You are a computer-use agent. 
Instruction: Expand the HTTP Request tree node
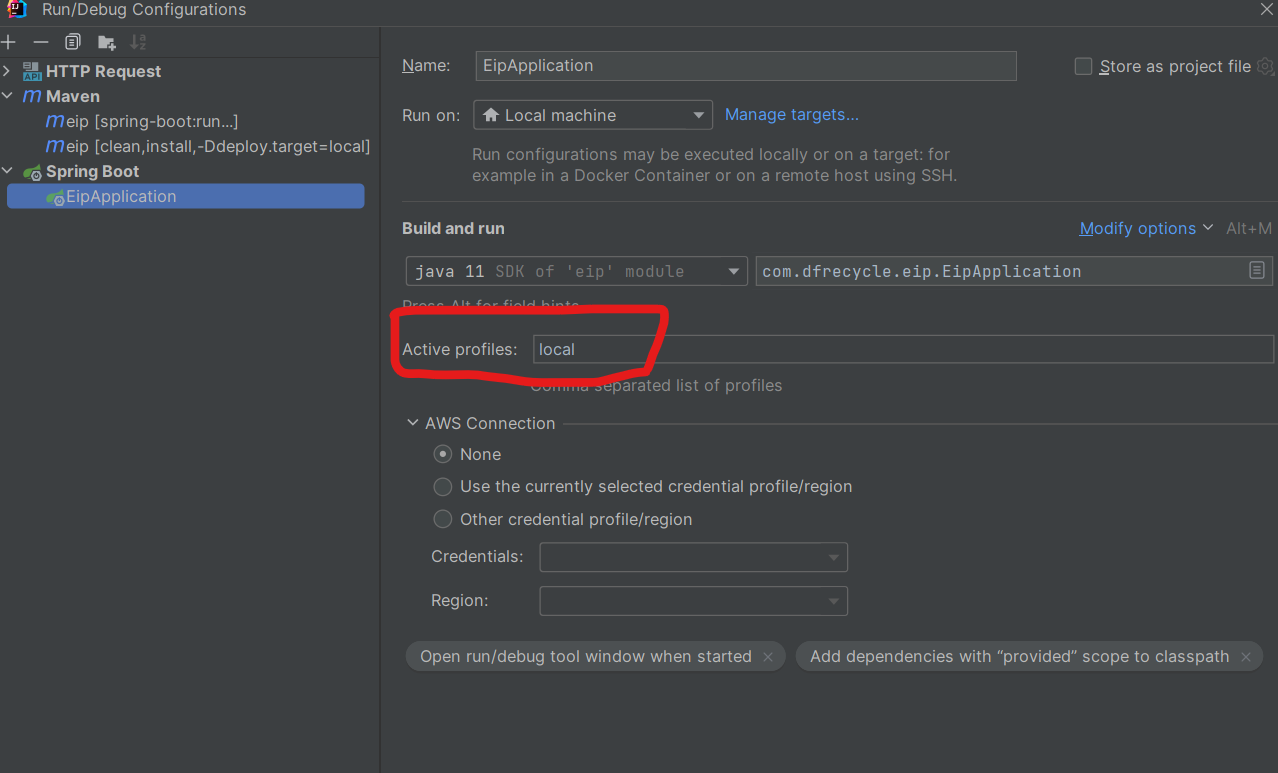click(8, 71)
